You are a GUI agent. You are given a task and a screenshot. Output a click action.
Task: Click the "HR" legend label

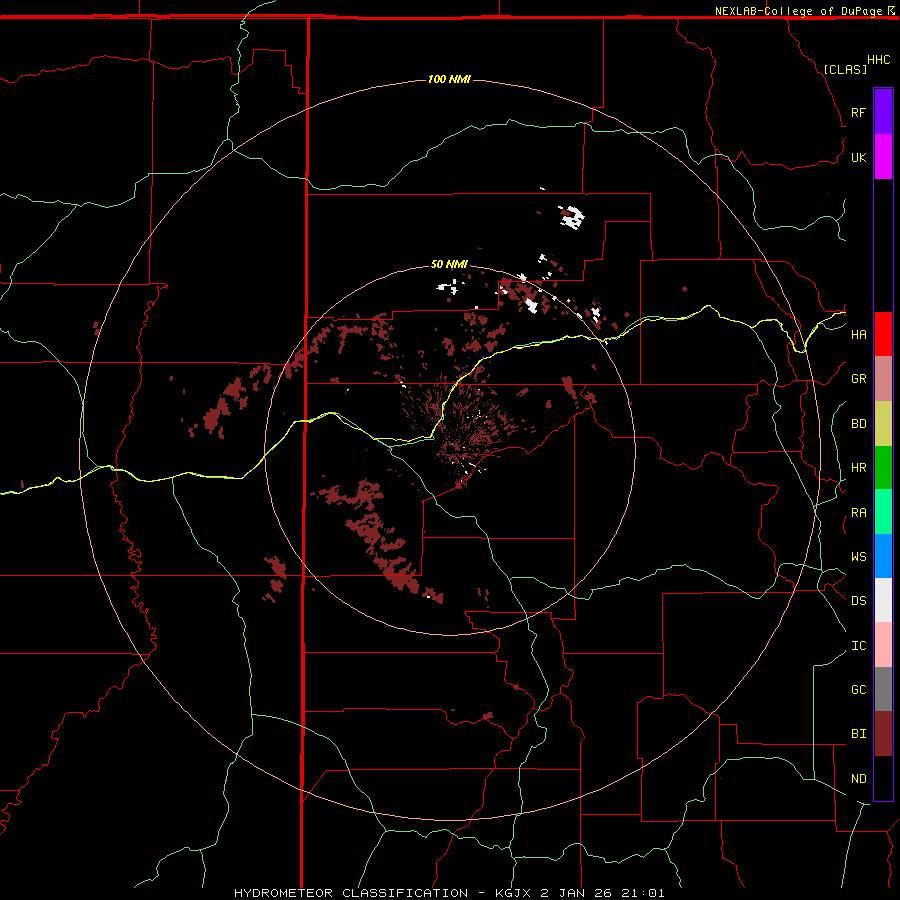[x=858, y=468]
